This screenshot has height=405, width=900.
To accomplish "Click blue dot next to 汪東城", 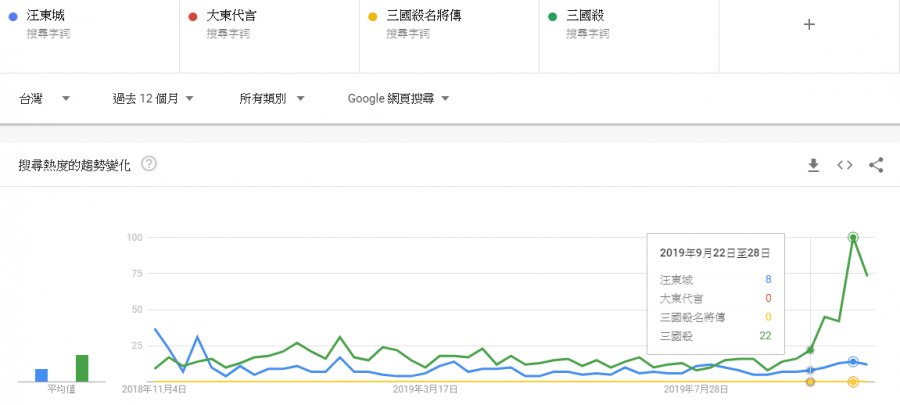I will (12, 17).
